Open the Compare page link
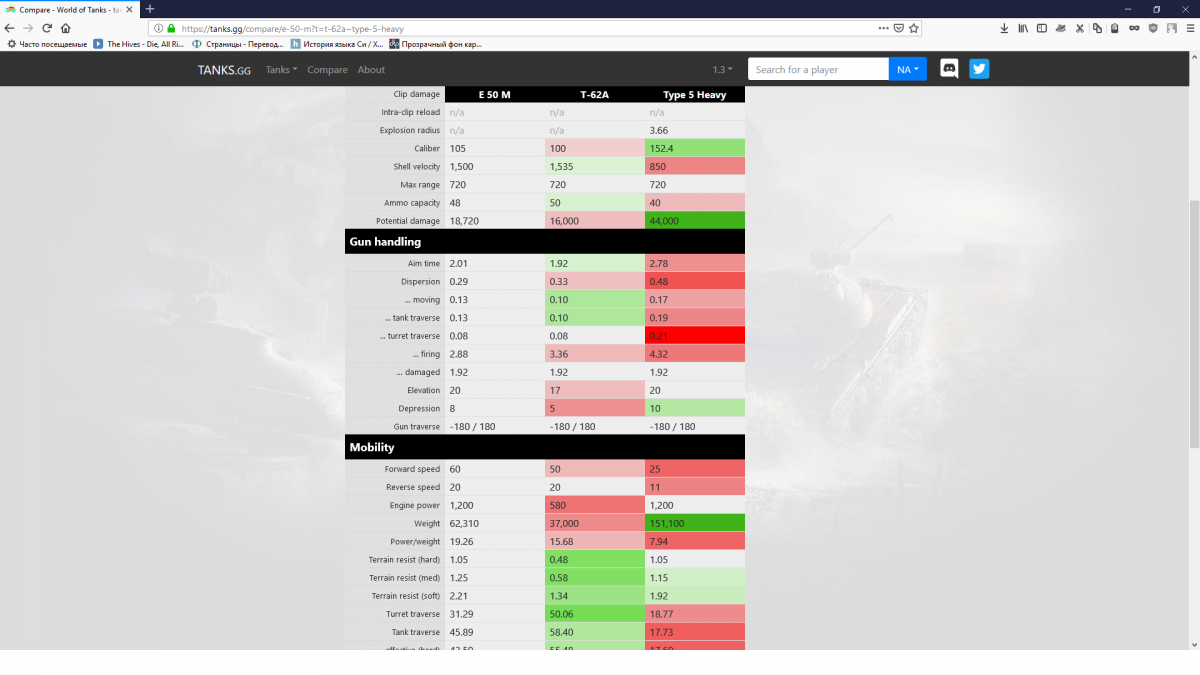 (327, 70)
